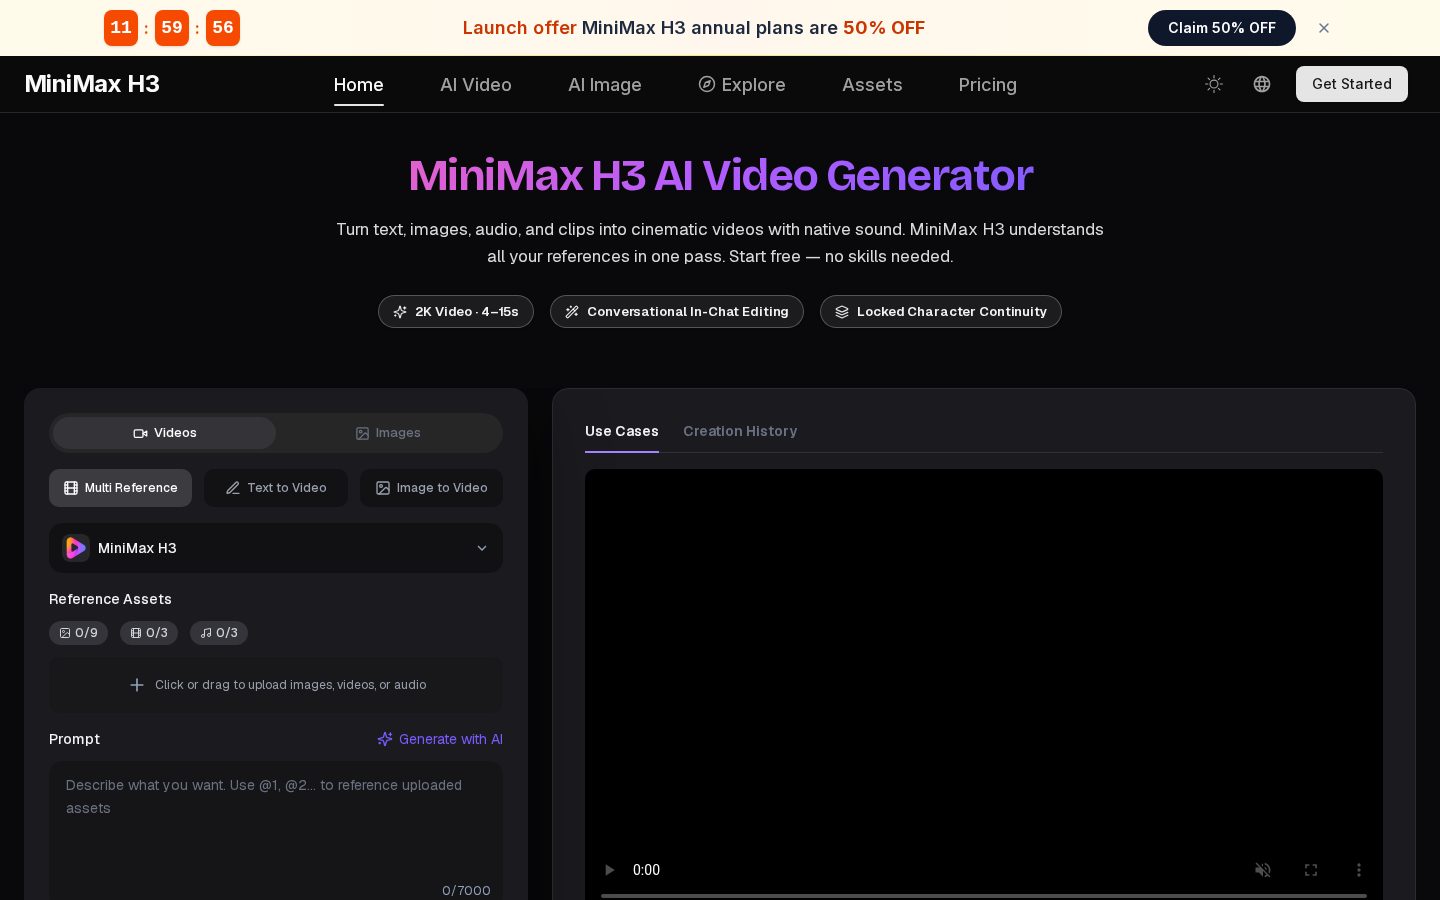Click the MiniMax H3 model play logo icon
This screenshot has height=900, width=1440.
click(76, 548)
